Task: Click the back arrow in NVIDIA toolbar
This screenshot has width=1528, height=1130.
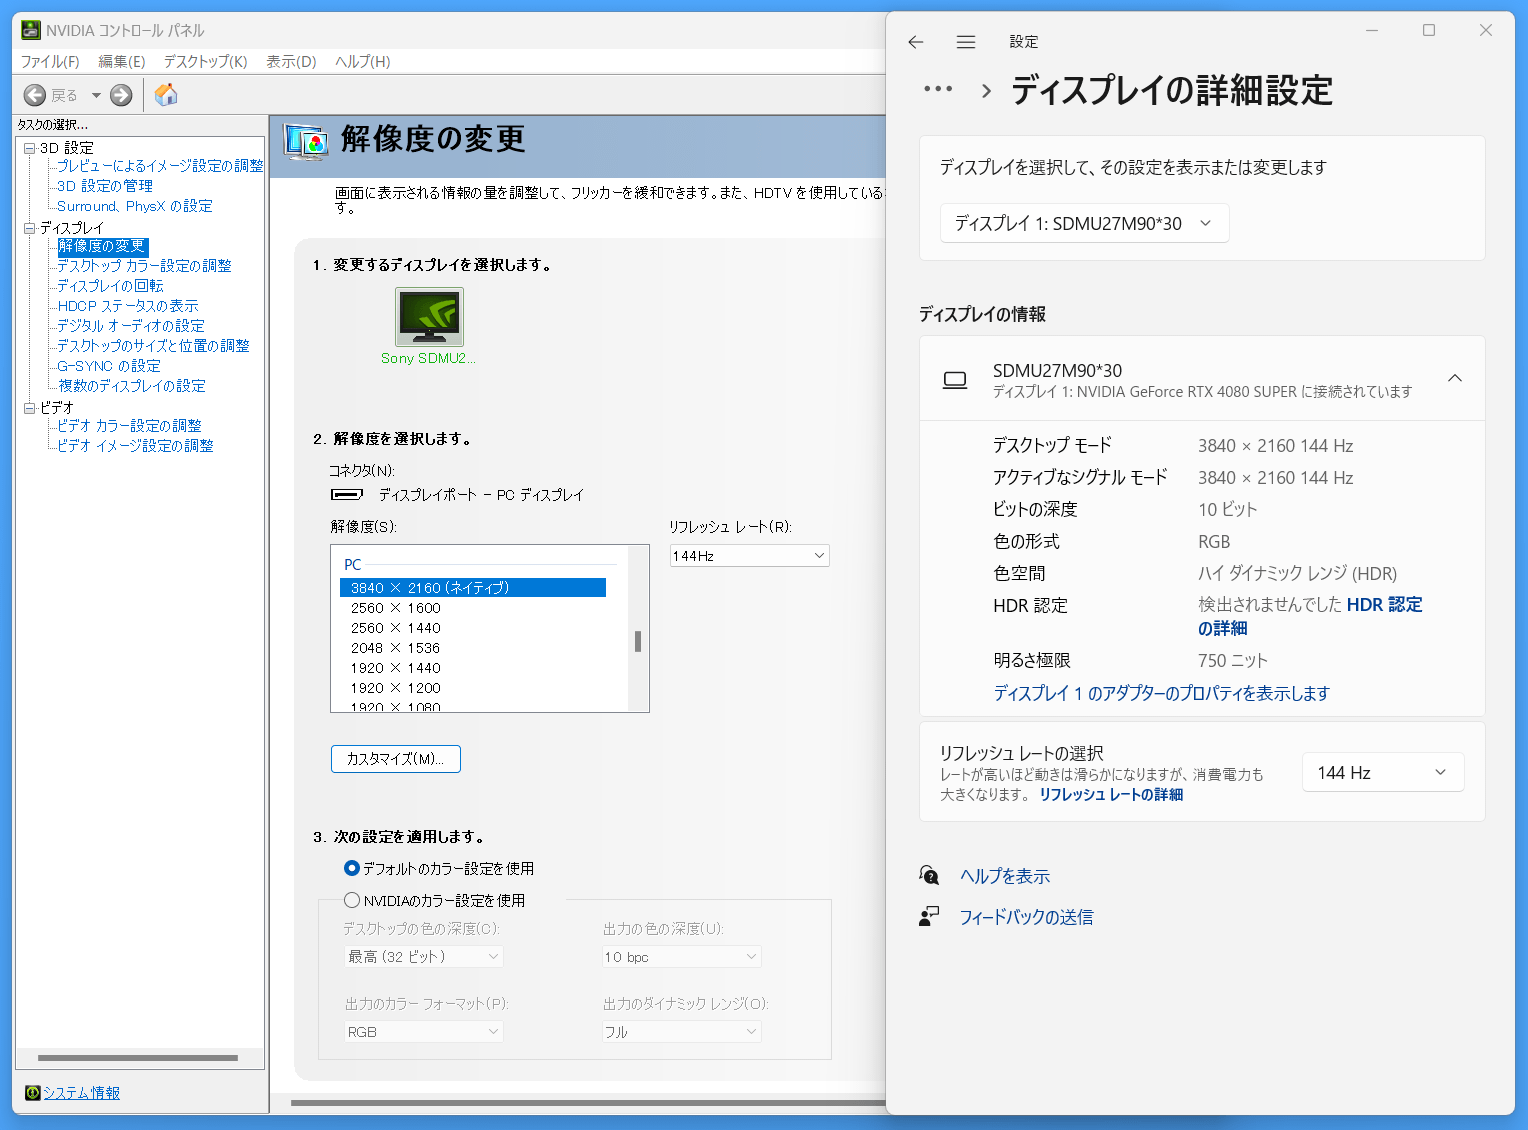Action: click(x=35, y=95)
